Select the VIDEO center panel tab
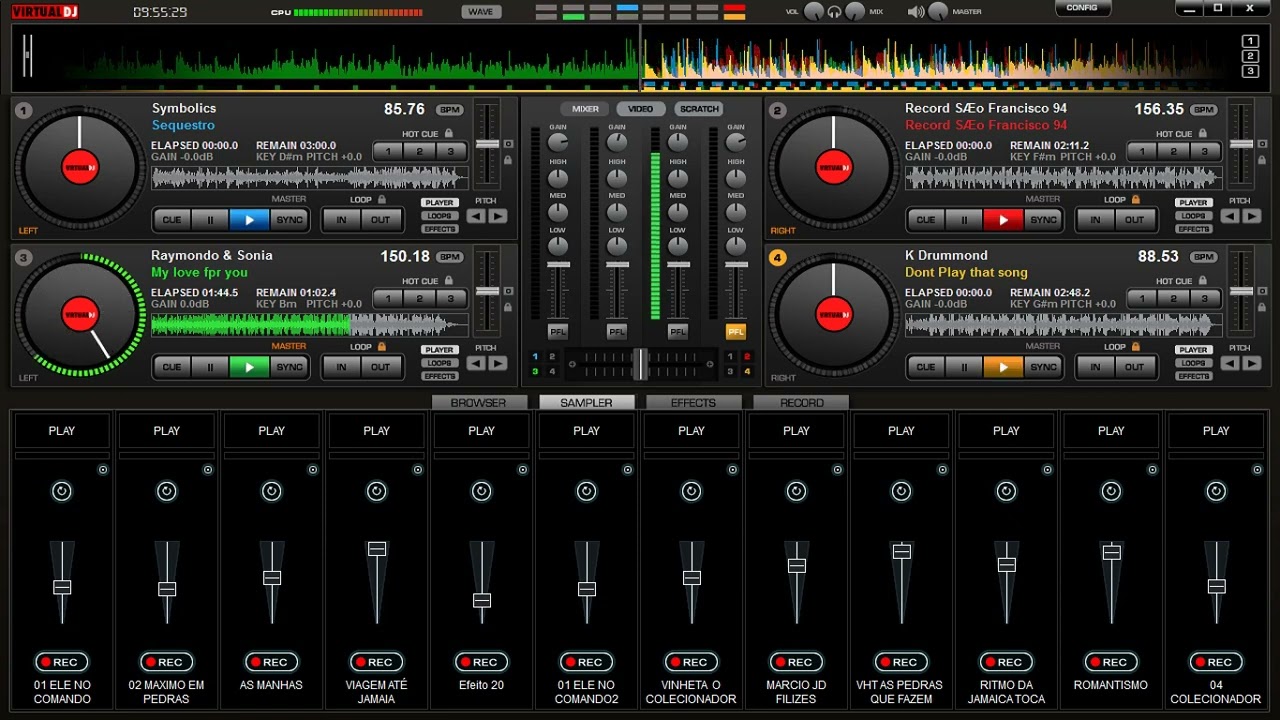This screenshot has height=720, width=1280. tap(641, 109)
